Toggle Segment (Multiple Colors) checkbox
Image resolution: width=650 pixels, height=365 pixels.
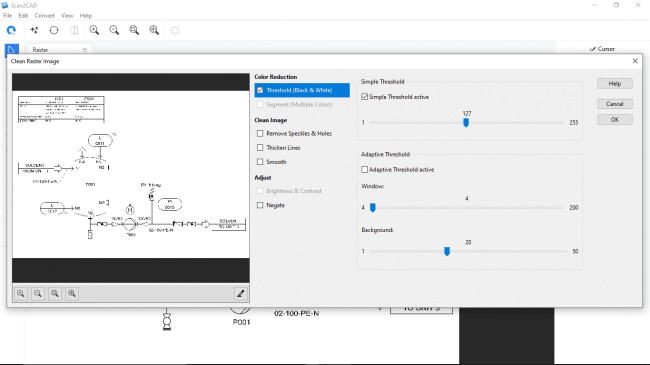click(260, 105)
